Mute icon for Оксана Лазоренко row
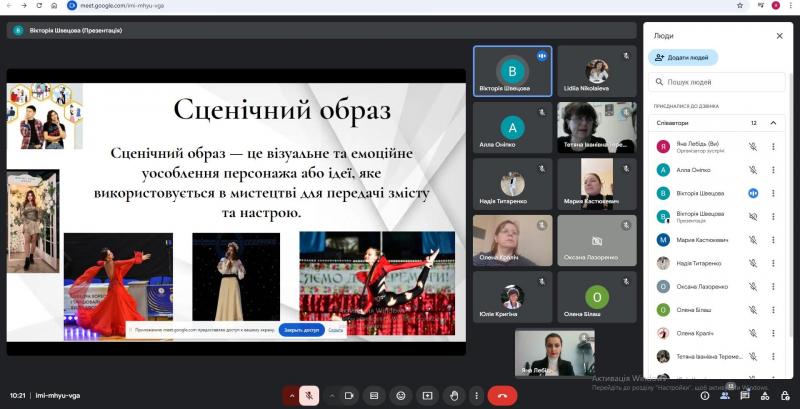Screen dimensions: 800x409 point(753,287)
